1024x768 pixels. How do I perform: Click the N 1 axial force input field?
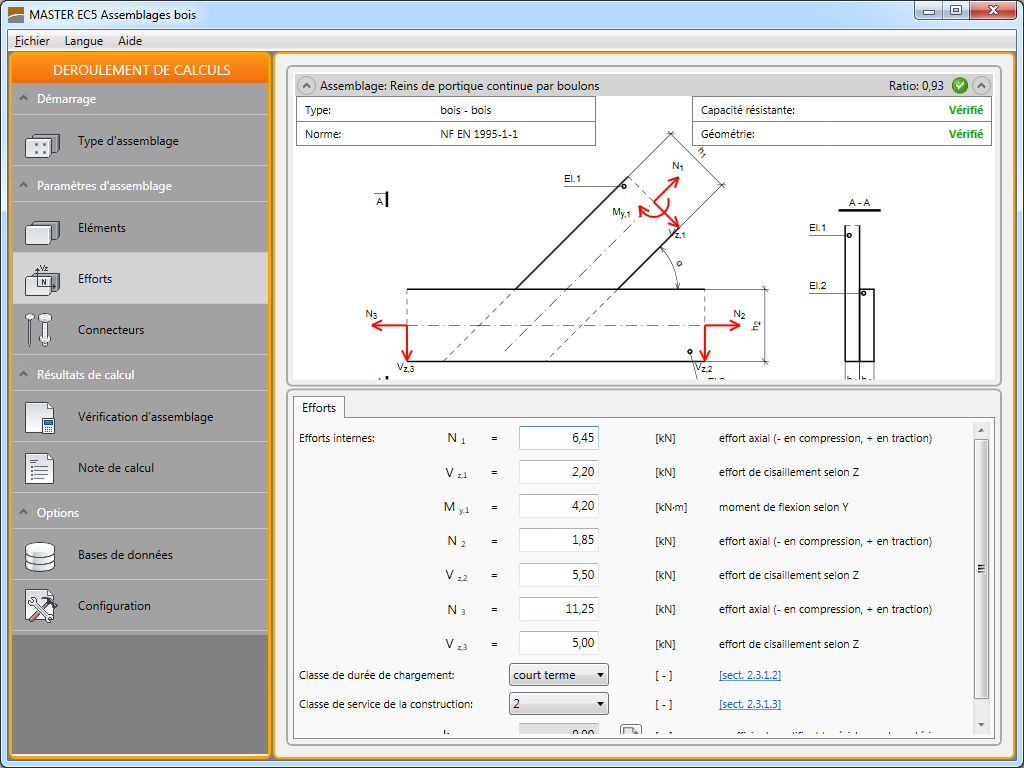tap(558, 438)
